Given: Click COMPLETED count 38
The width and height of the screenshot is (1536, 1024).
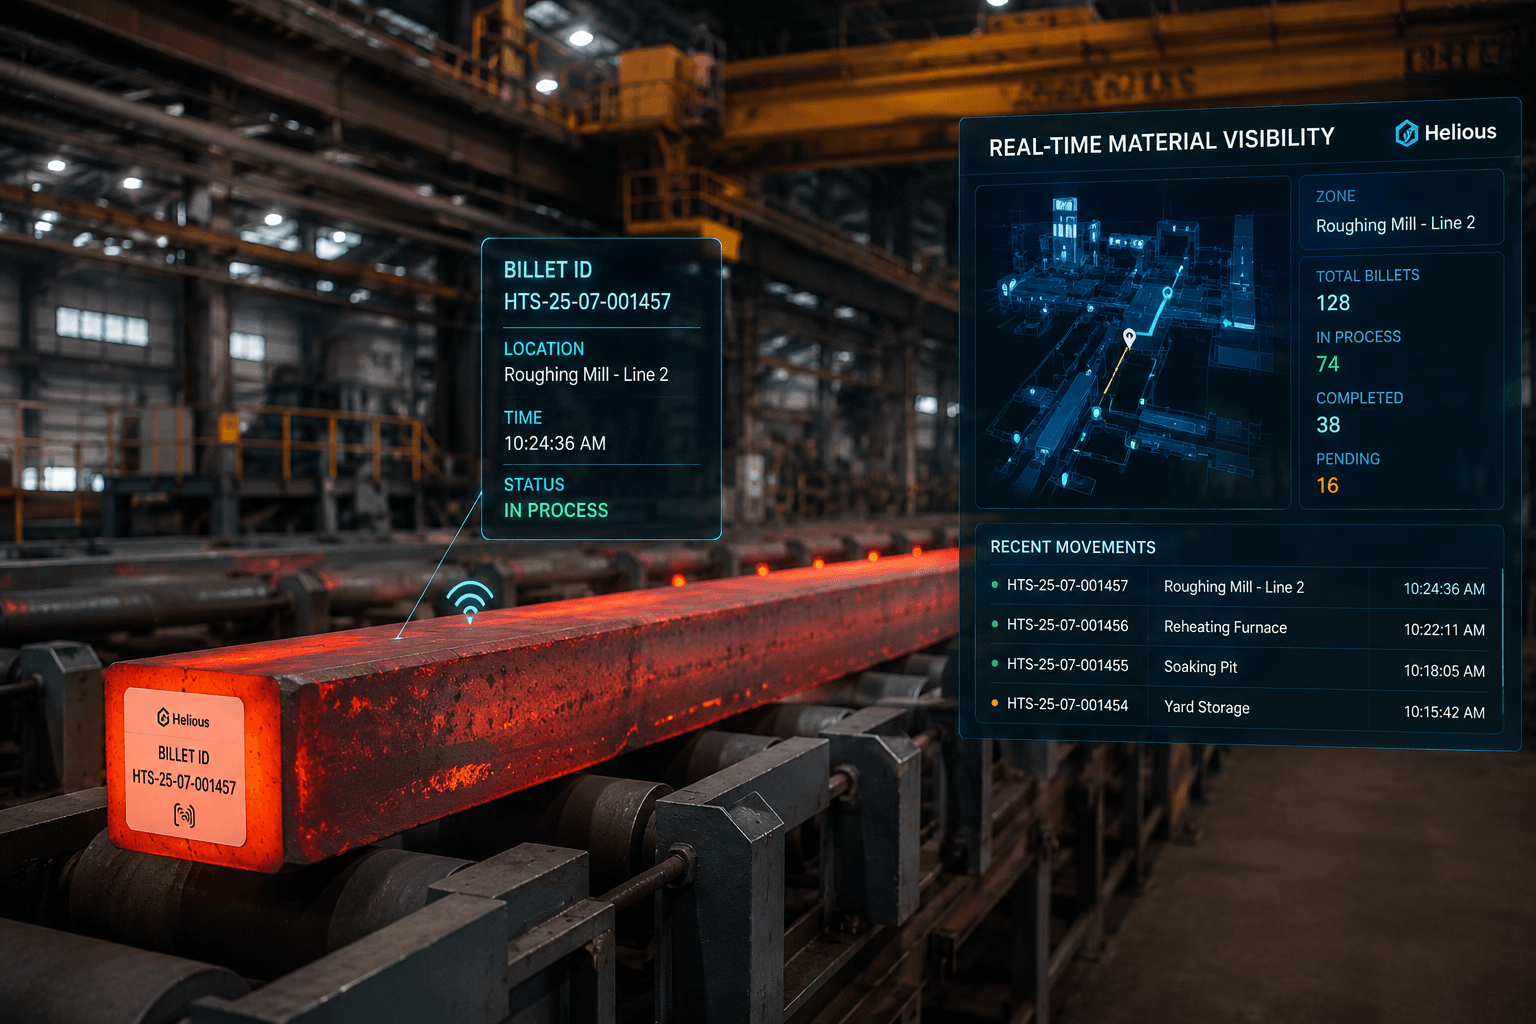Looking at the screenshot, I should [x=1328, y=425].
